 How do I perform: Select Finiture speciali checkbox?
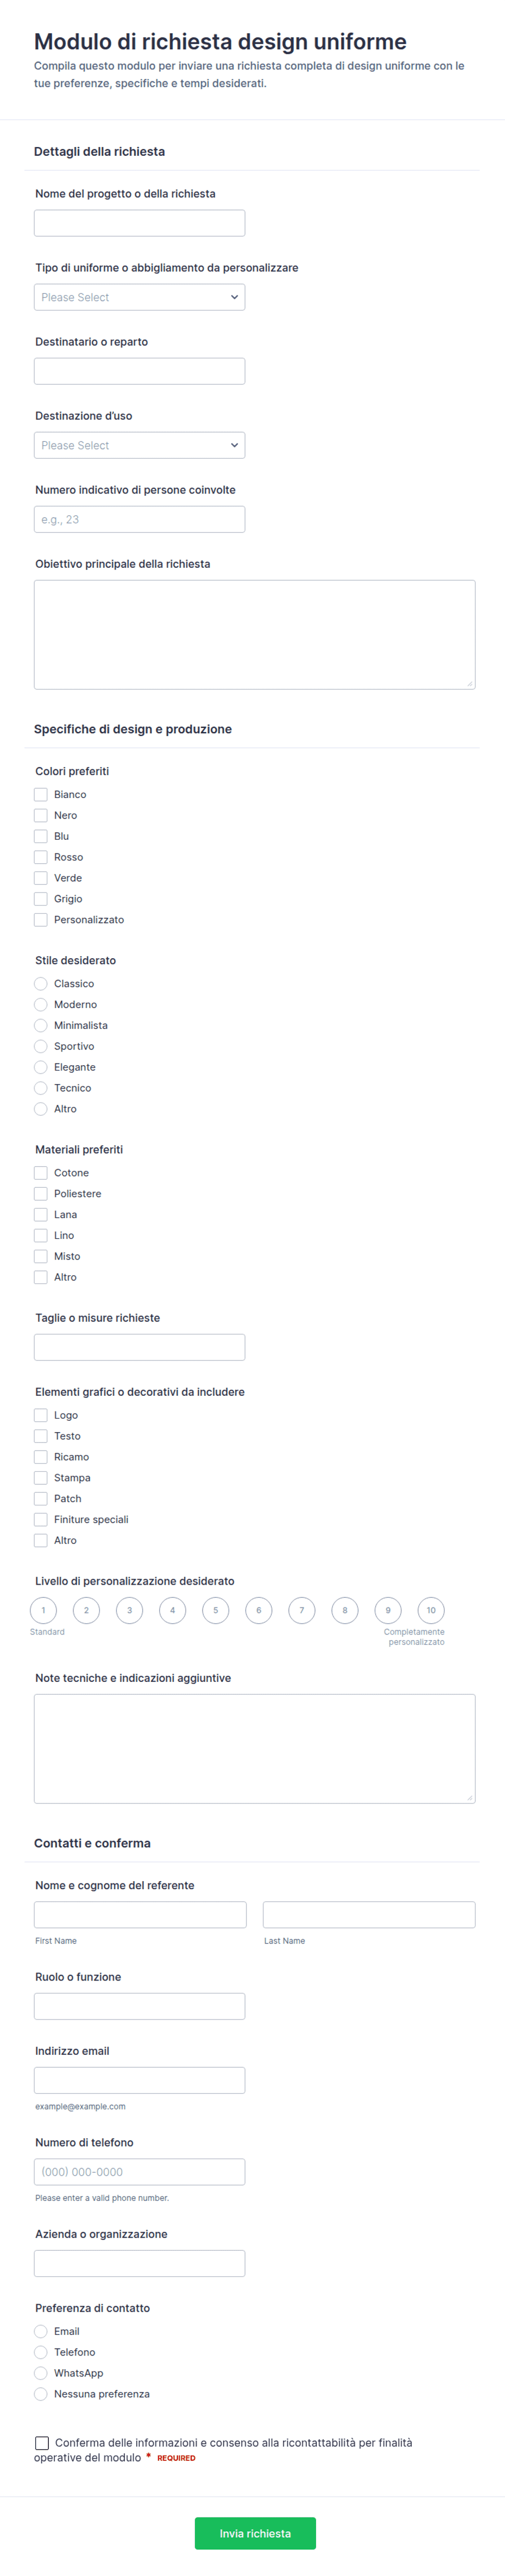tap(41, 1520)
